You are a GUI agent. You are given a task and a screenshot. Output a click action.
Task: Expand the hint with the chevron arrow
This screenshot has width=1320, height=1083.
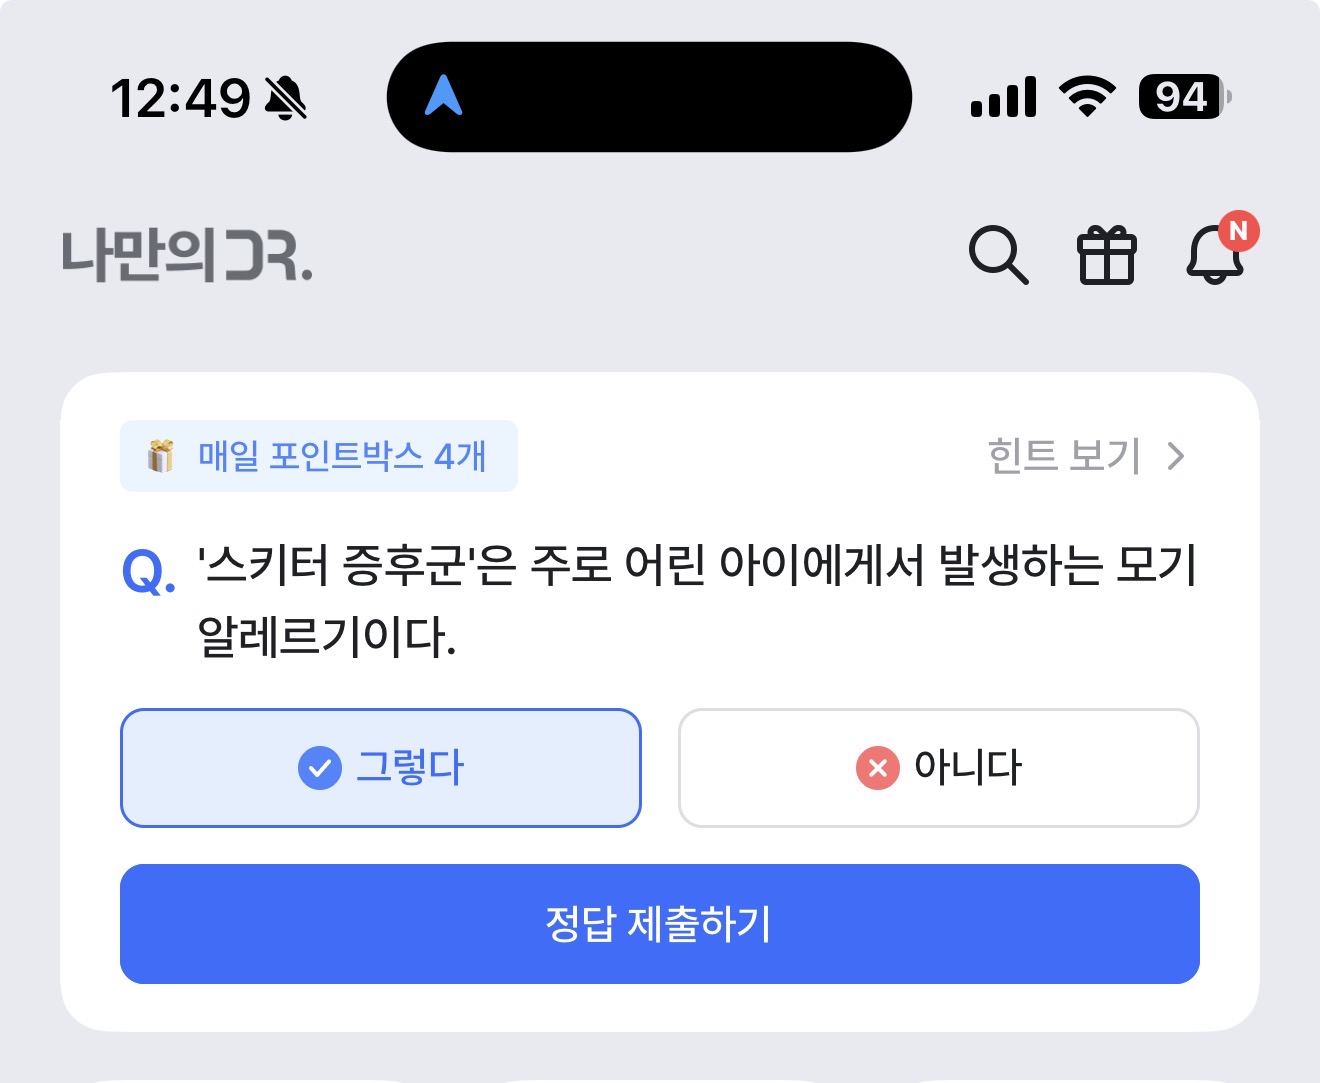1176,456
